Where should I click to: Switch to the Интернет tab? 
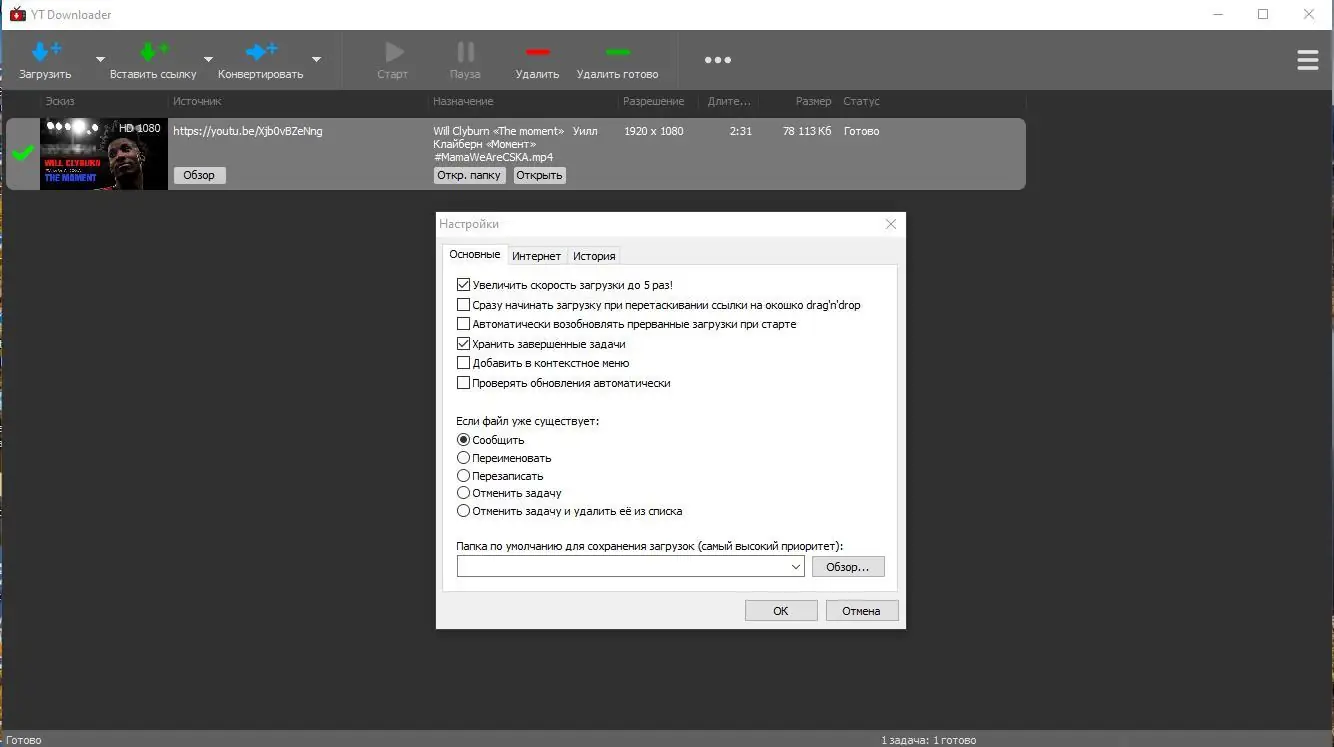[537, 256]
